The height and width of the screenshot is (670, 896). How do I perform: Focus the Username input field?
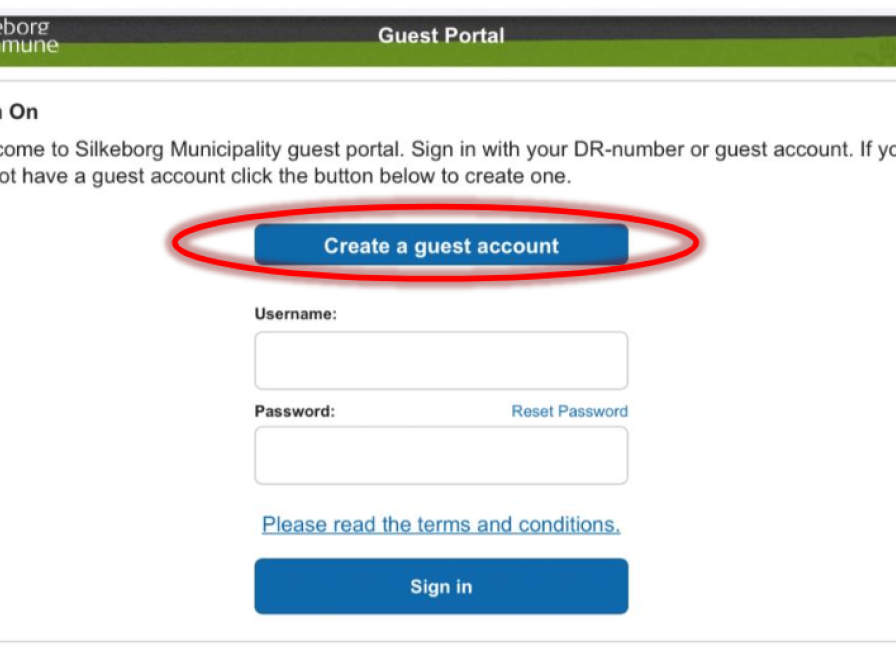[x=441, y=361]
